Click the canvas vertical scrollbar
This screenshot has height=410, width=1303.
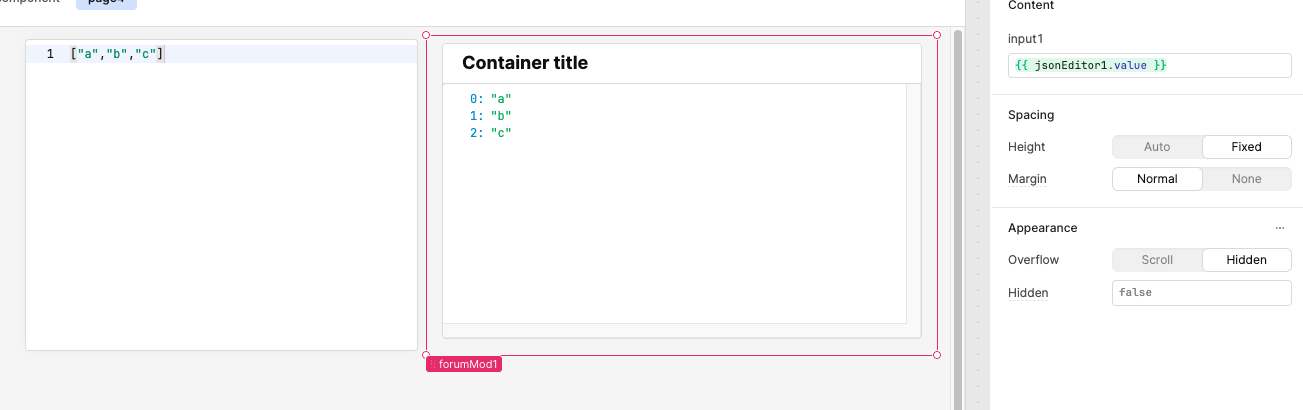[x=958, y=200]
